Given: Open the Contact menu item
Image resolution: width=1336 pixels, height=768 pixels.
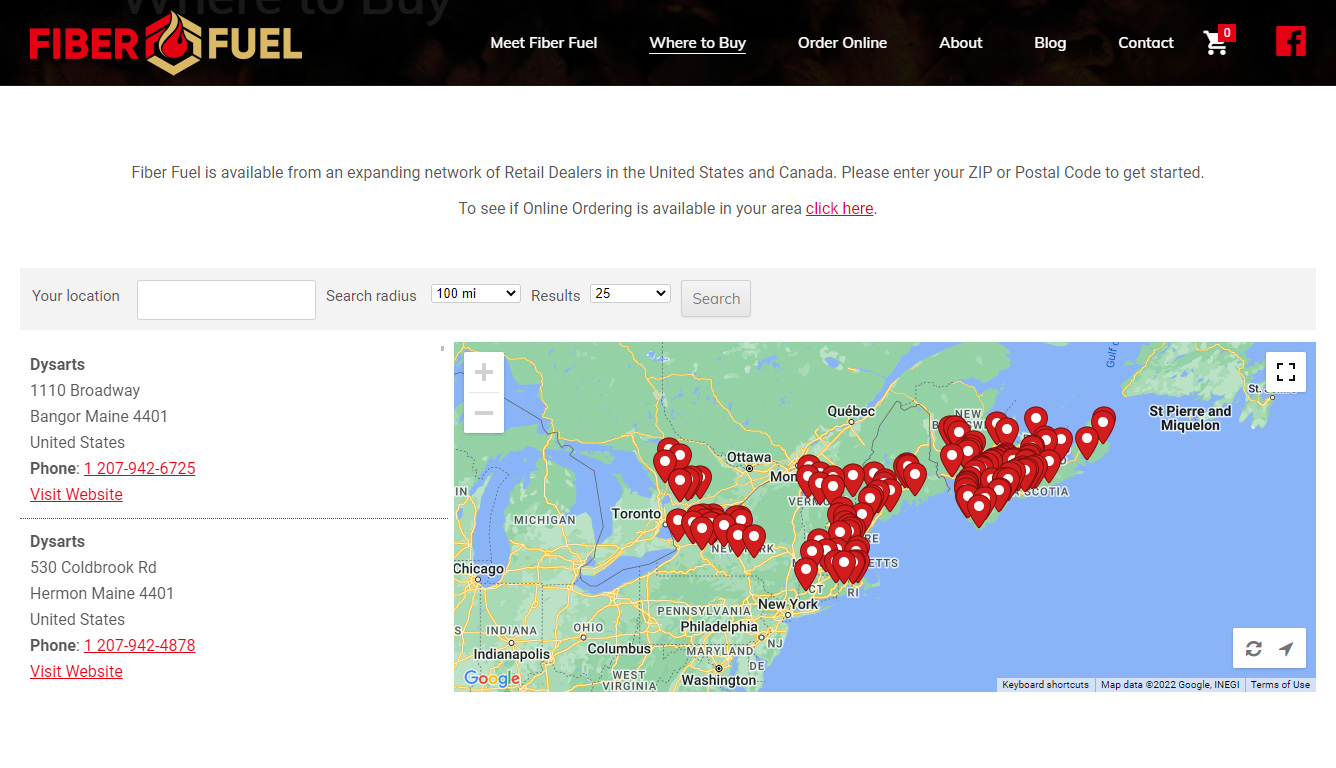Looking at the screenshot, I should [1146, 43].
